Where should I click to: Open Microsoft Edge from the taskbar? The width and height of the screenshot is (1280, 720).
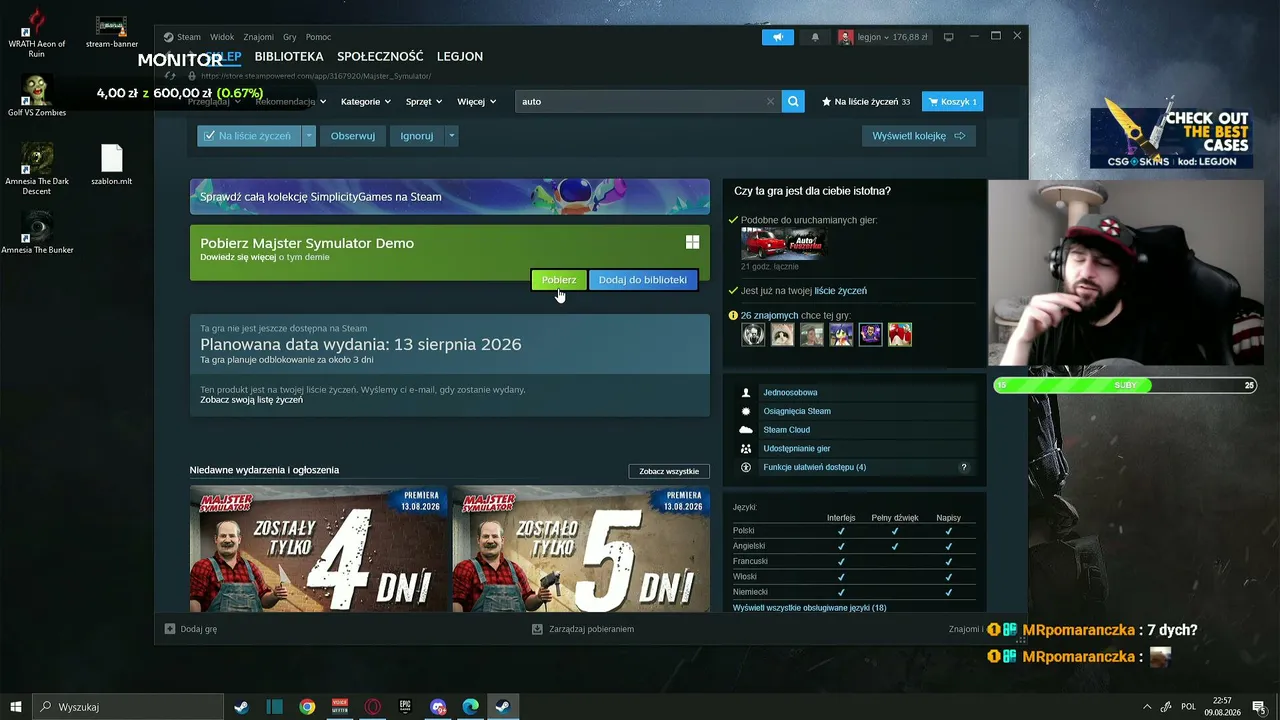[x=471, y=707]
